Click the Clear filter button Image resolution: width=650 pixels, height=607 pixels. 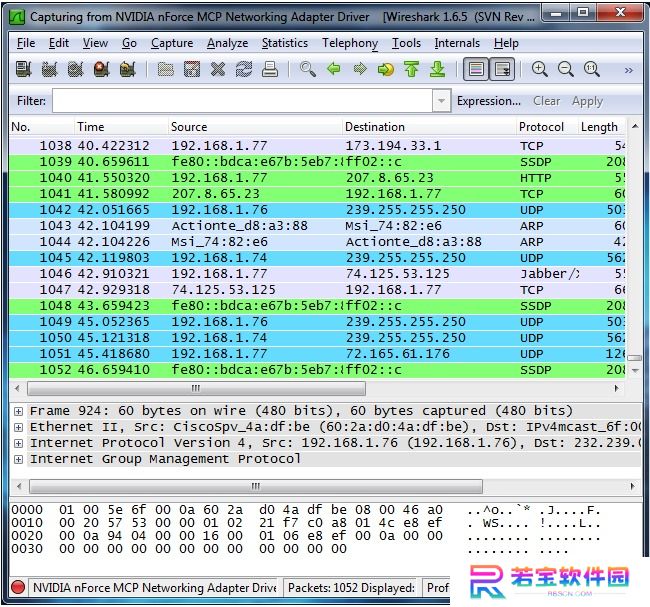(x=546, y=101)
